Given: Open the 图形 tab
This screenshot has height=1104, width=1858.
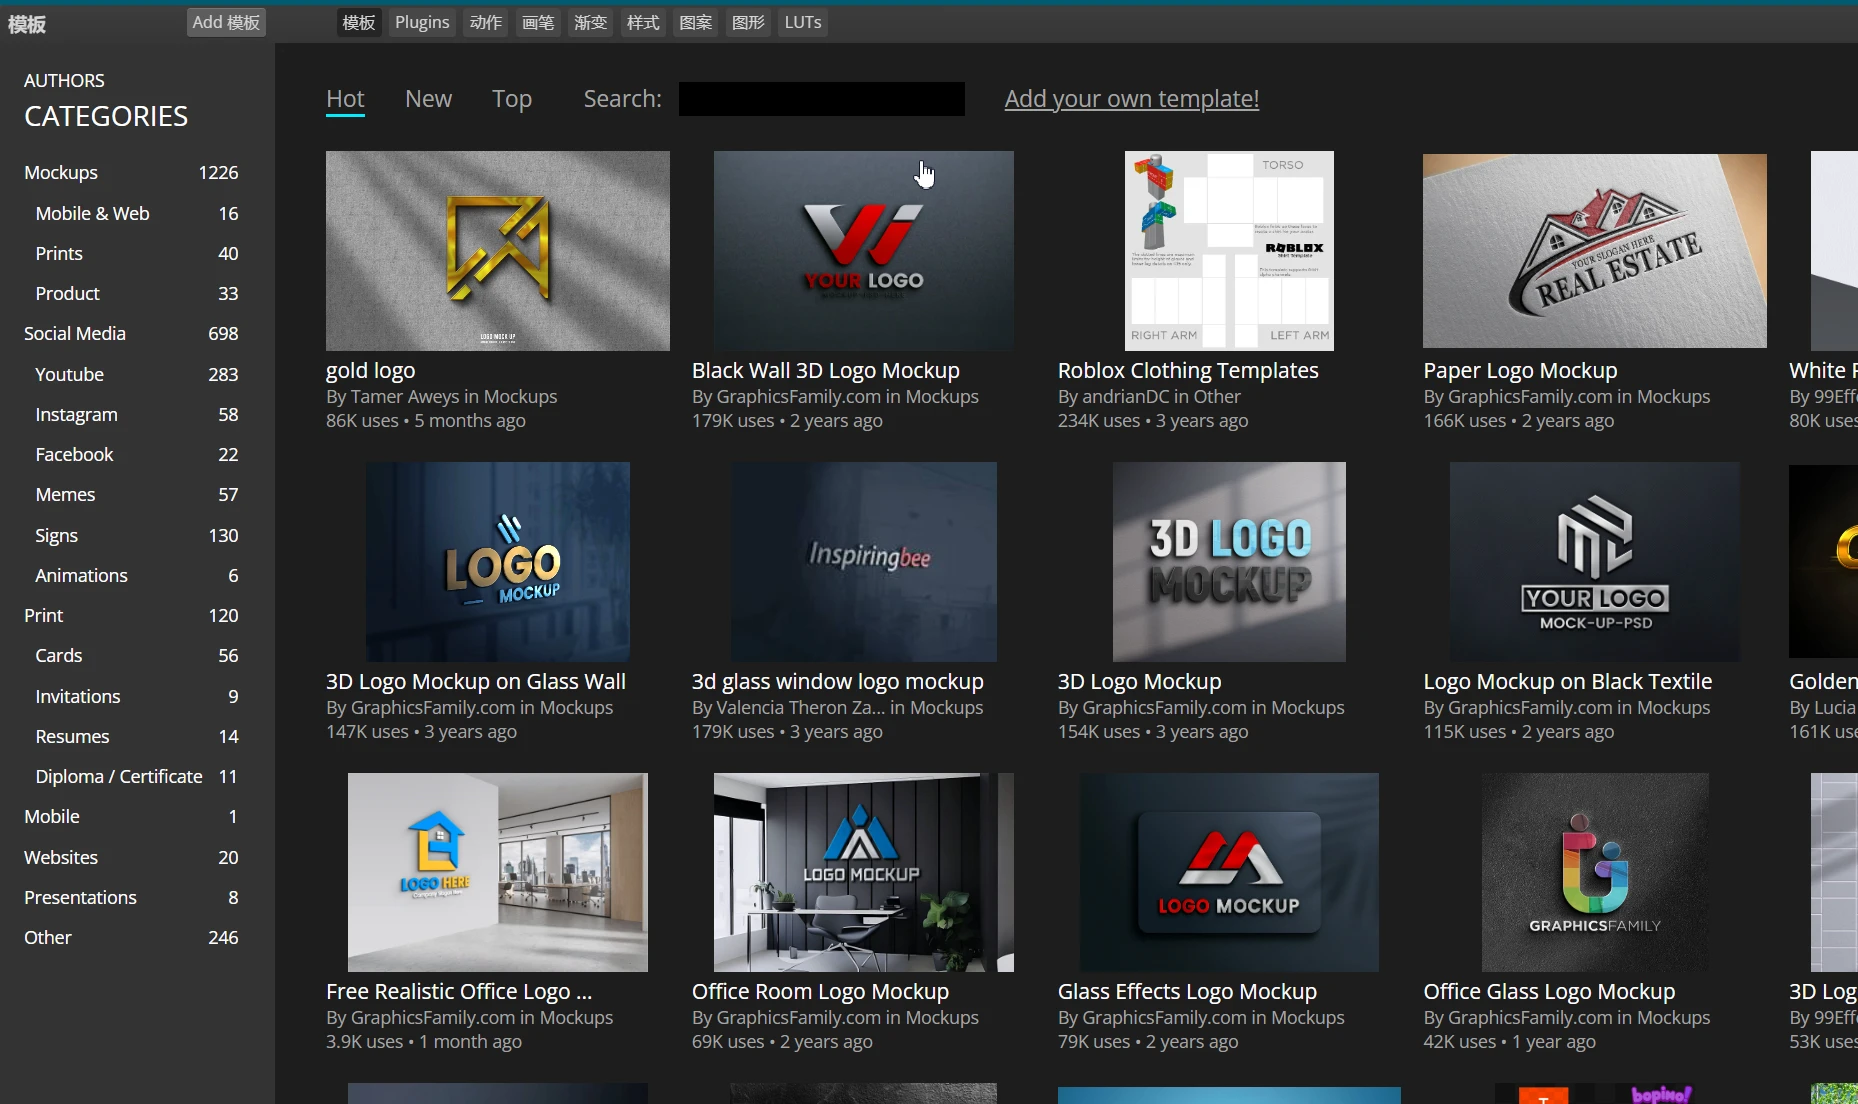Looking at the screenshot, I should pos(748,22).
